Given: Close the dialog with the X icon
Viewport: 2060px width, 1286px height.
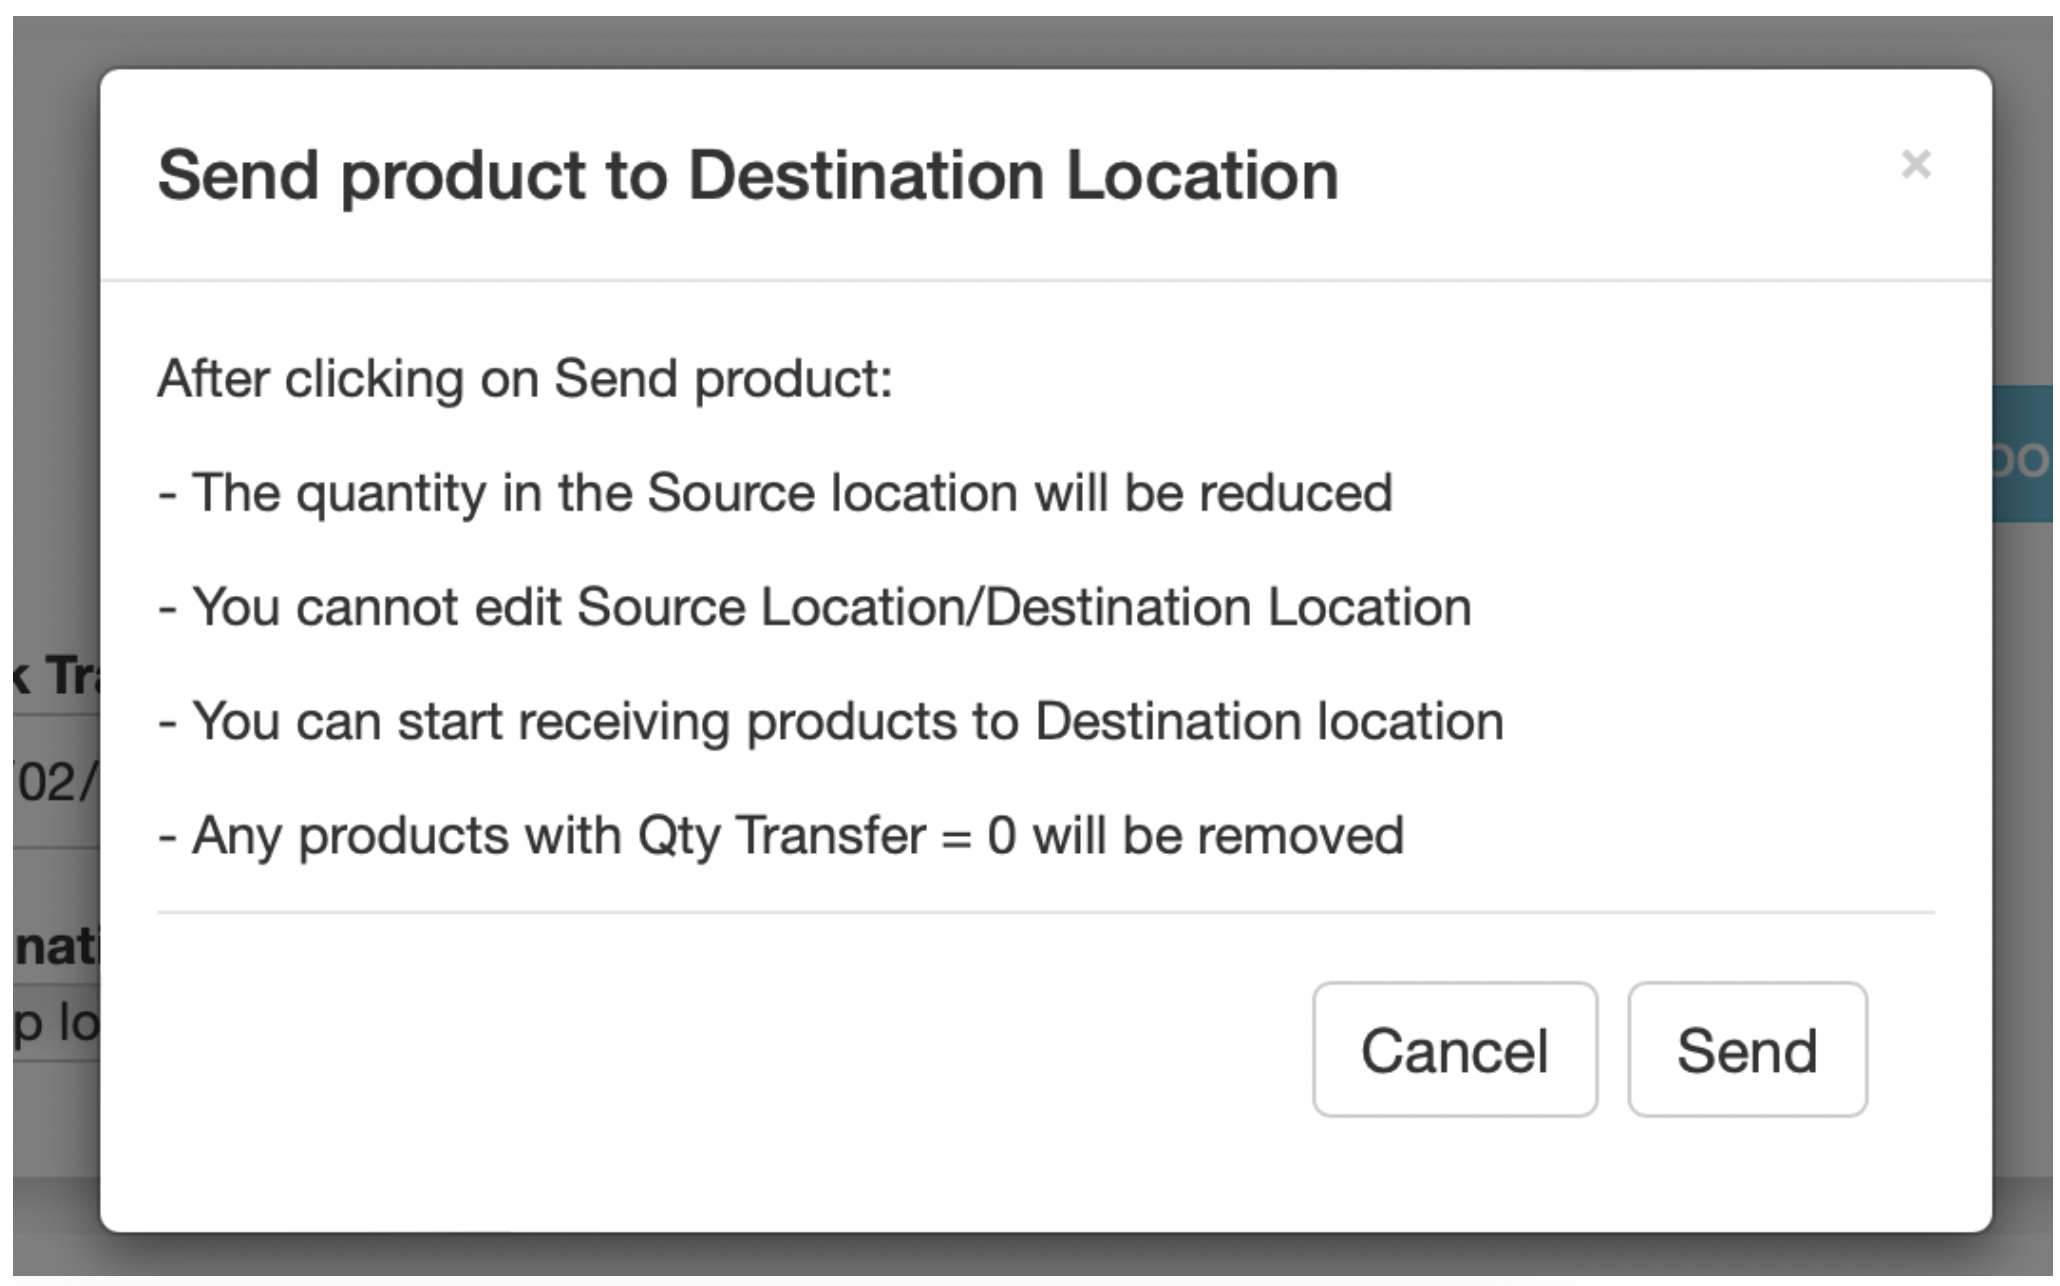Looking at the screenshot, I should coord(1915,164).
